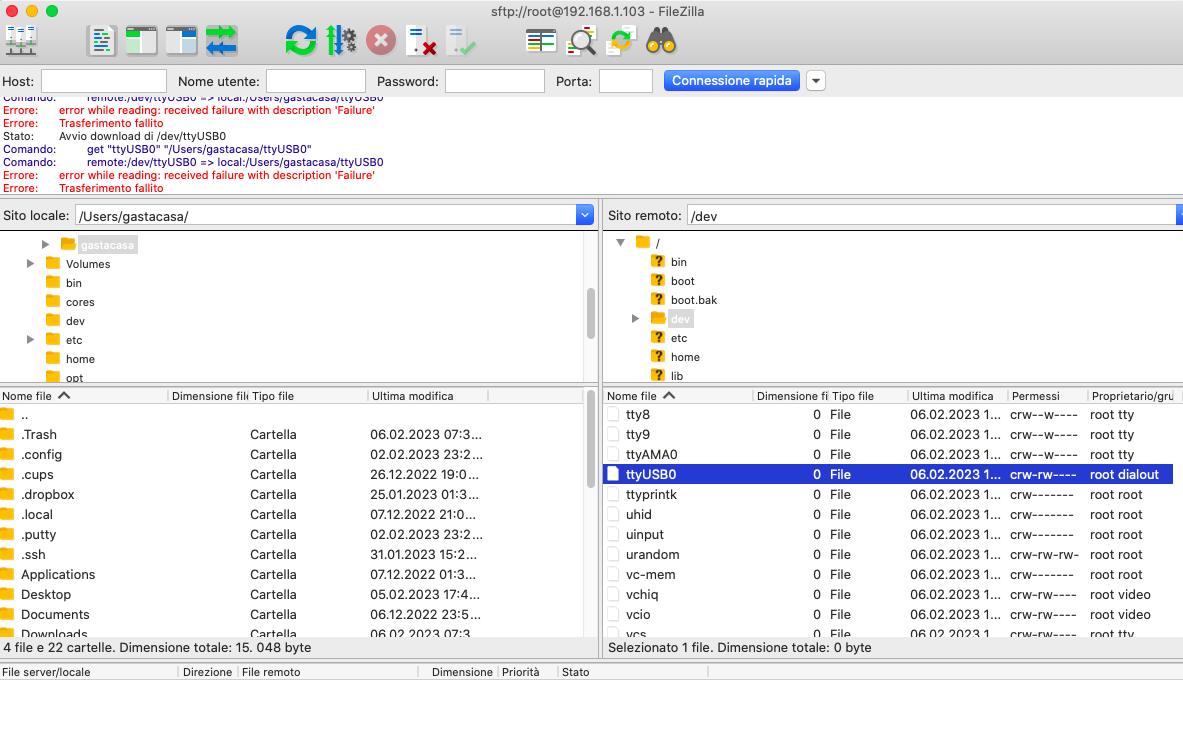Expand Volumes folder in local tree
Screen dimensions: 1183x744
pos(30,263)
